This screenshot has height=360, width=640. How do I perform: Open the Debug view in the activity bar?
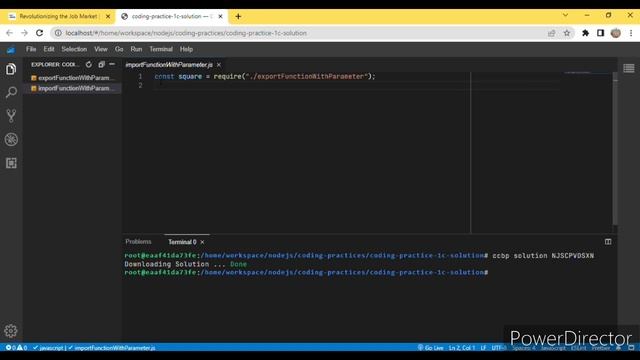coord(11,140)
